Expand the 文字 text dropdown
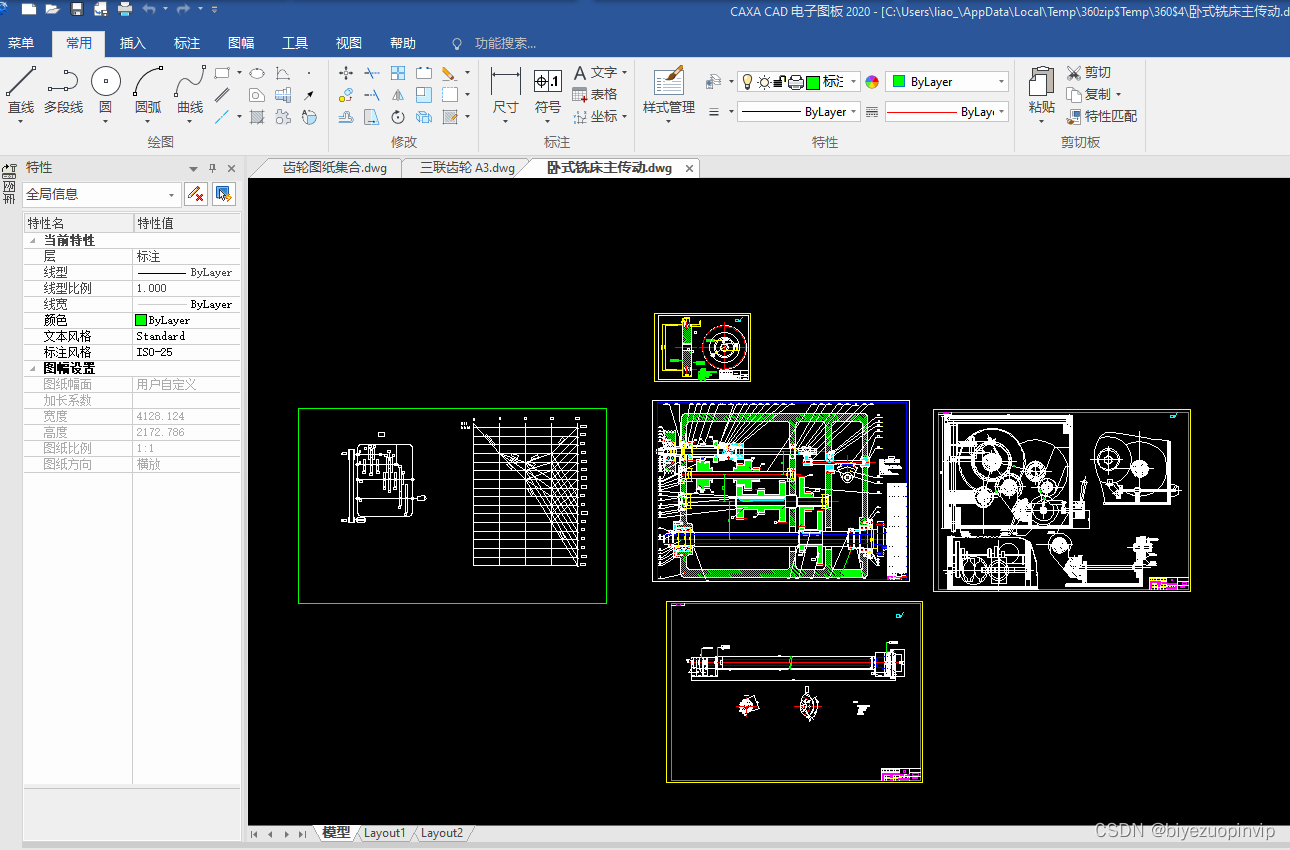The width and height of the screenshot is (1290, 850). click(625, 72)
